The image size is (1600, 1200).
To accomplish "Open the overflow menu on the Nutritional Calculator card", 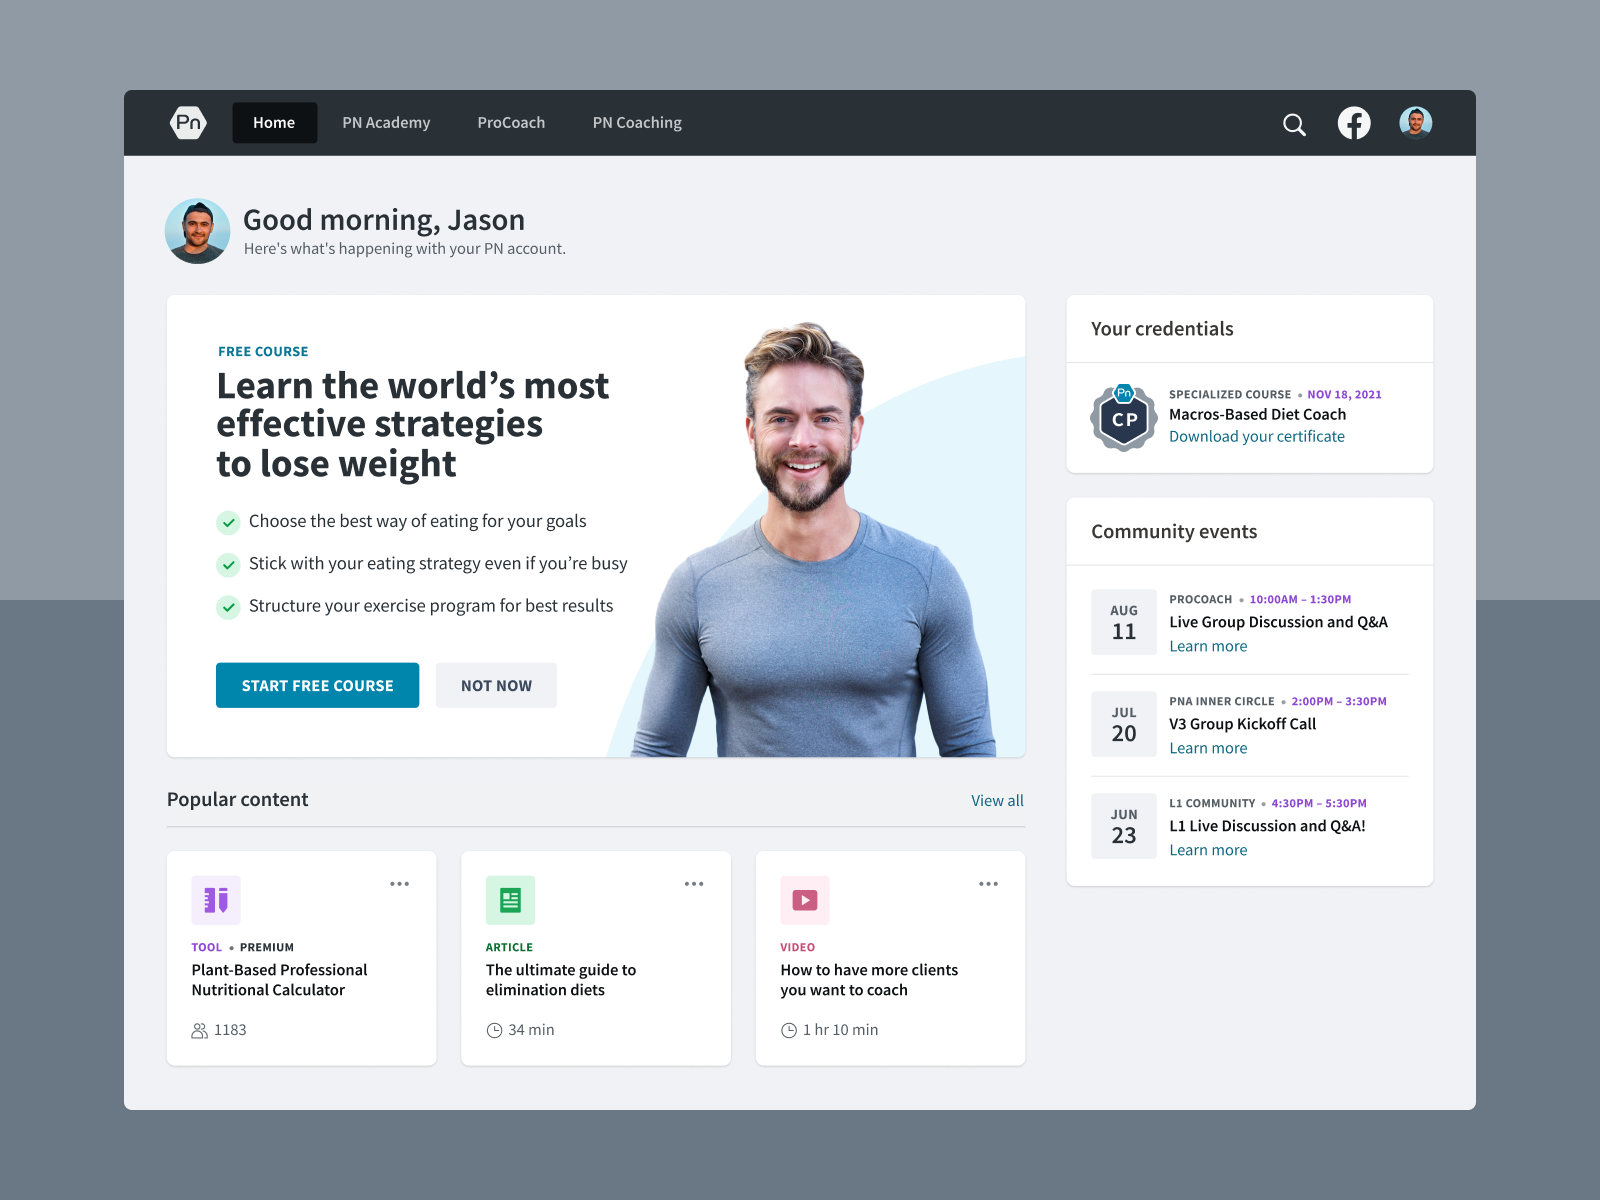I will (400, 883).
